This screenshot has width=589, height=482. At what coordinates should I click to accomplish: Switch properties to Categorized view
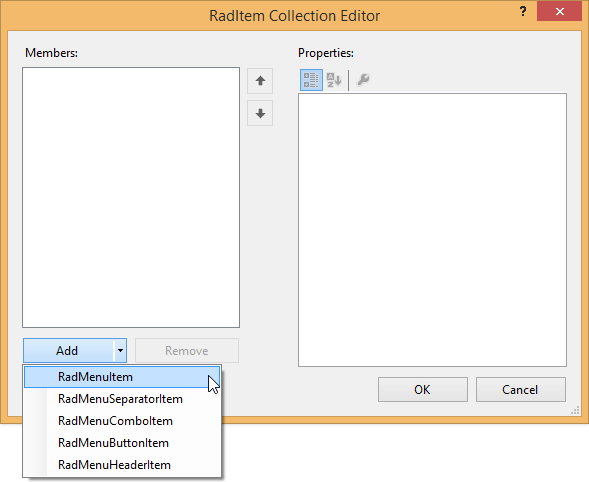311,80
